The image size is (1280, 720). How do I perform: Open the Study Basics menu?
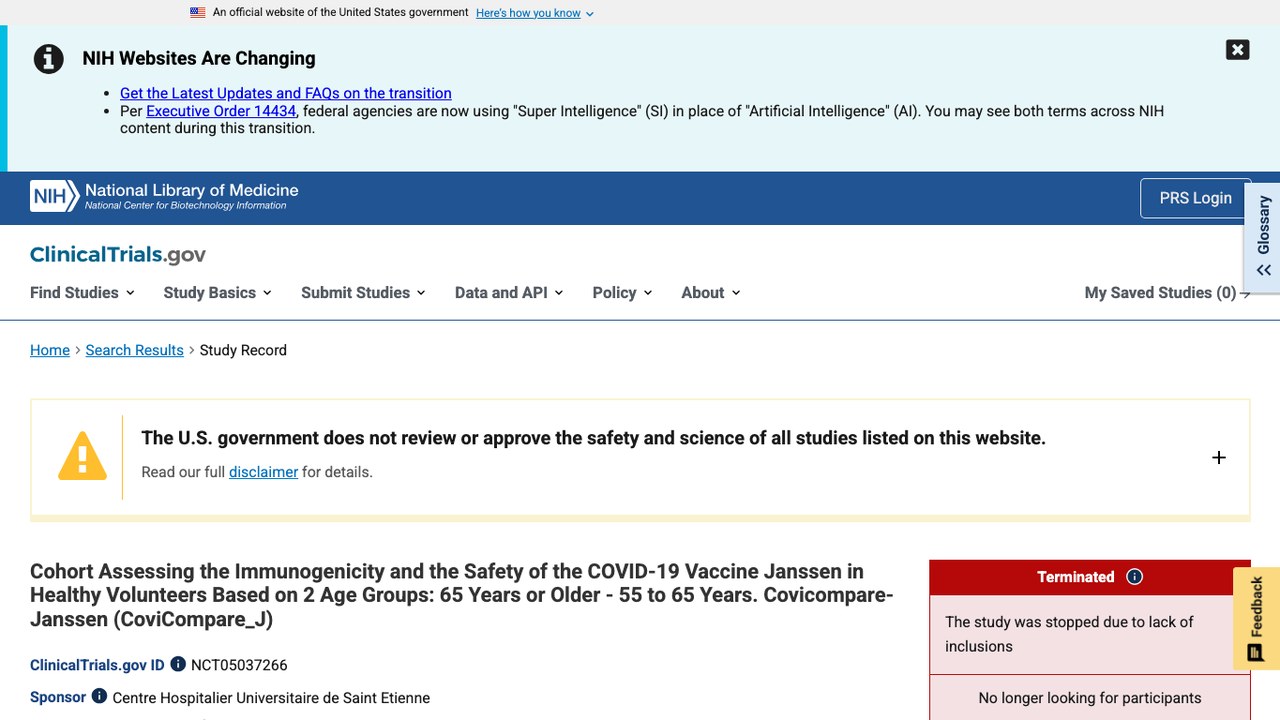point(217,292)
